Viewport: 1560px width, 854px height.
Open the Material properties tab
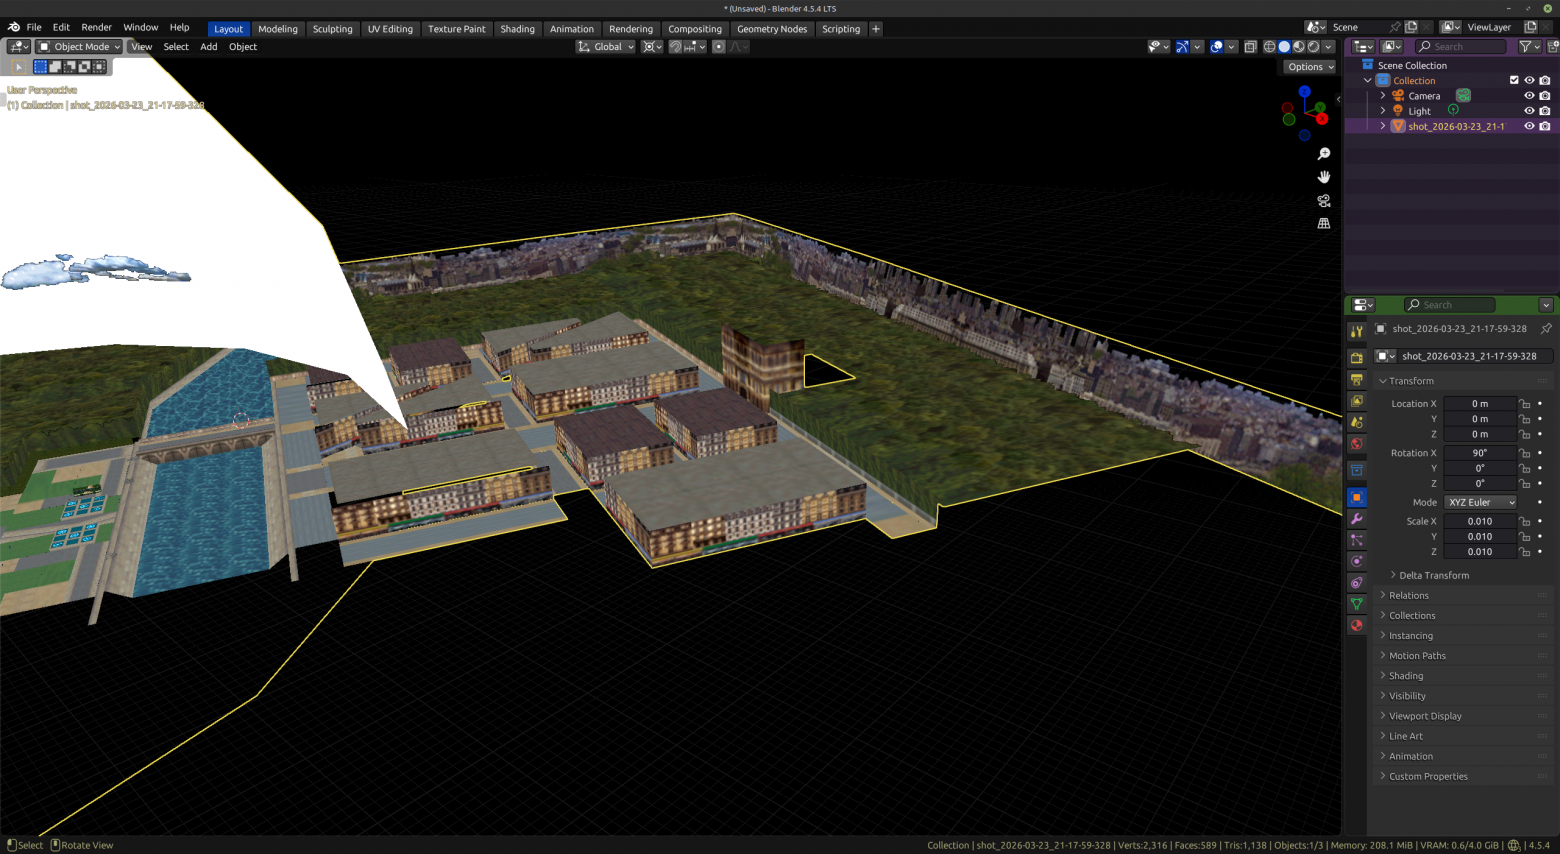pos(1357,625)
